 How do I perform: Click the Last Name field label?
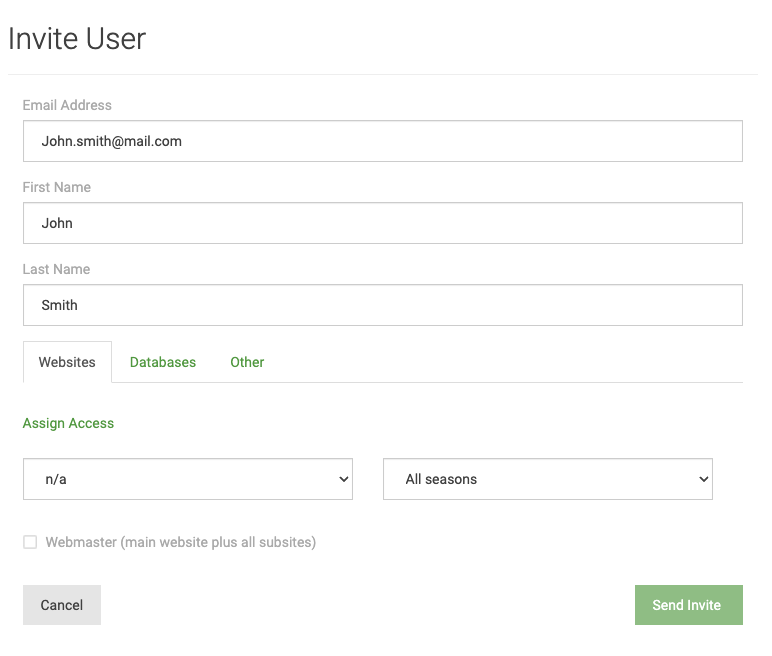tap(56, 269)
